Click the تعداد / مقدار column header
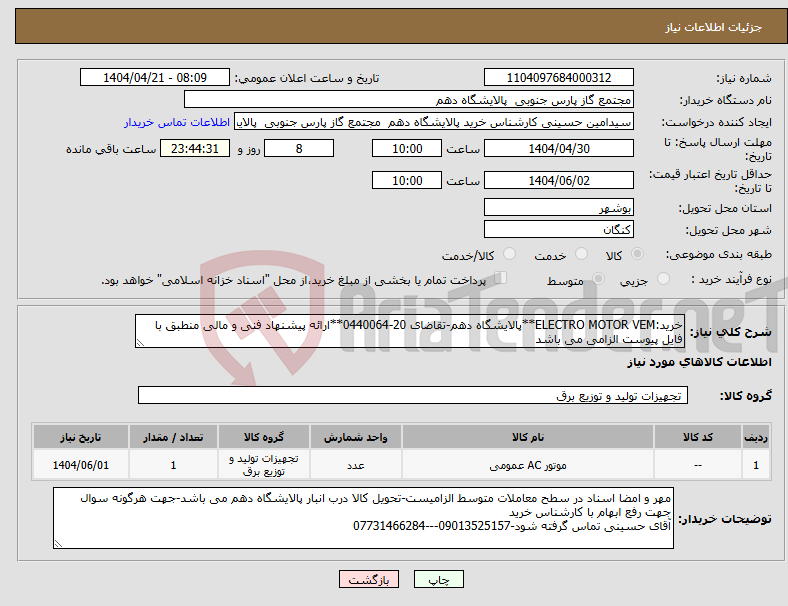The image size is (788, 606). (x=173, y=437)
